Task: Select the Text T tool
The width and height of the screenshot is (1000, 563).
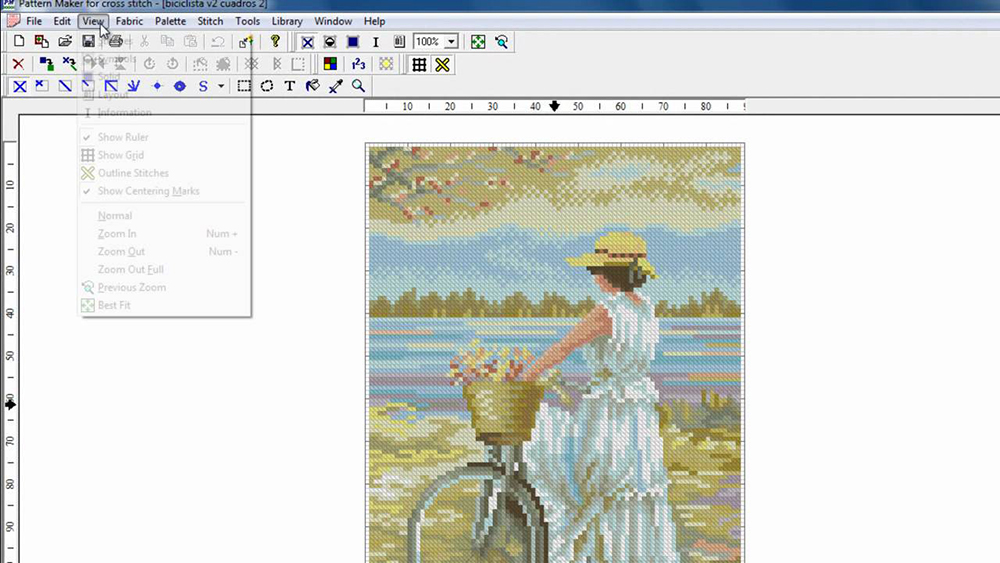Action: [x=290, y=86]
